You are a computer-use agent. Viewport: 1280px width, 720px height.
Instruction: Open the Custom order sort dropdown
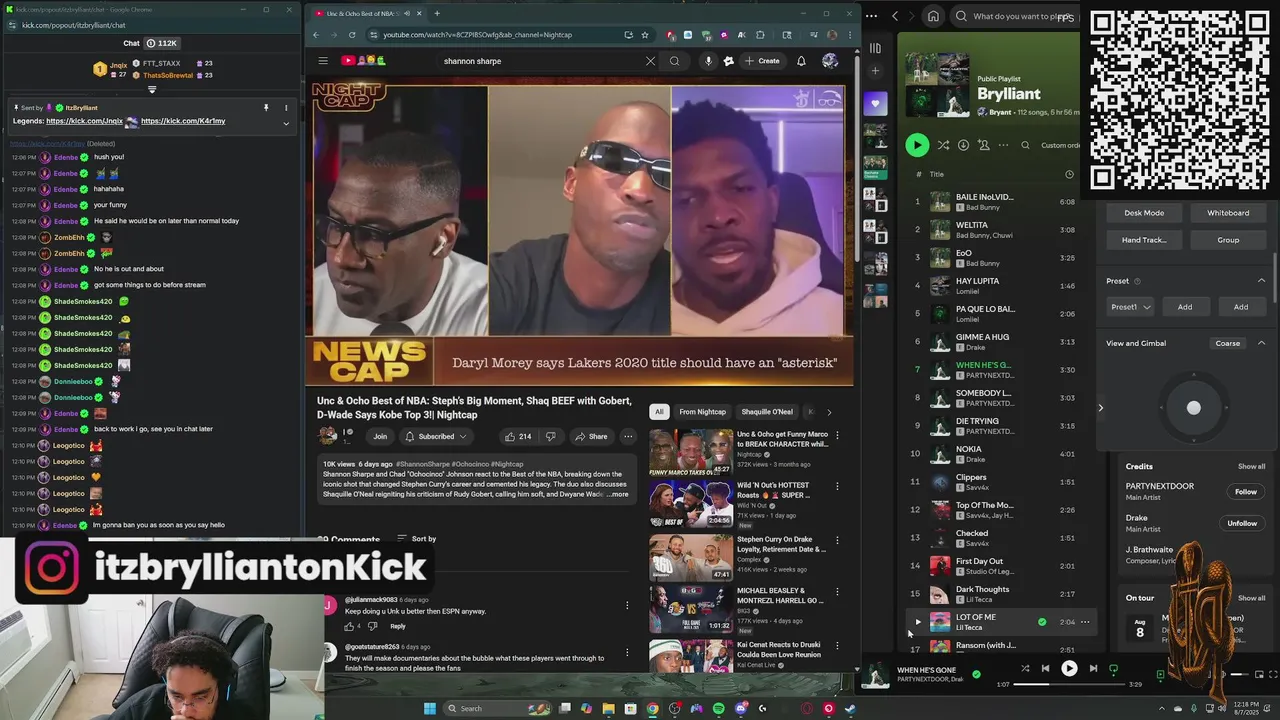click(x=1060, y=145)
